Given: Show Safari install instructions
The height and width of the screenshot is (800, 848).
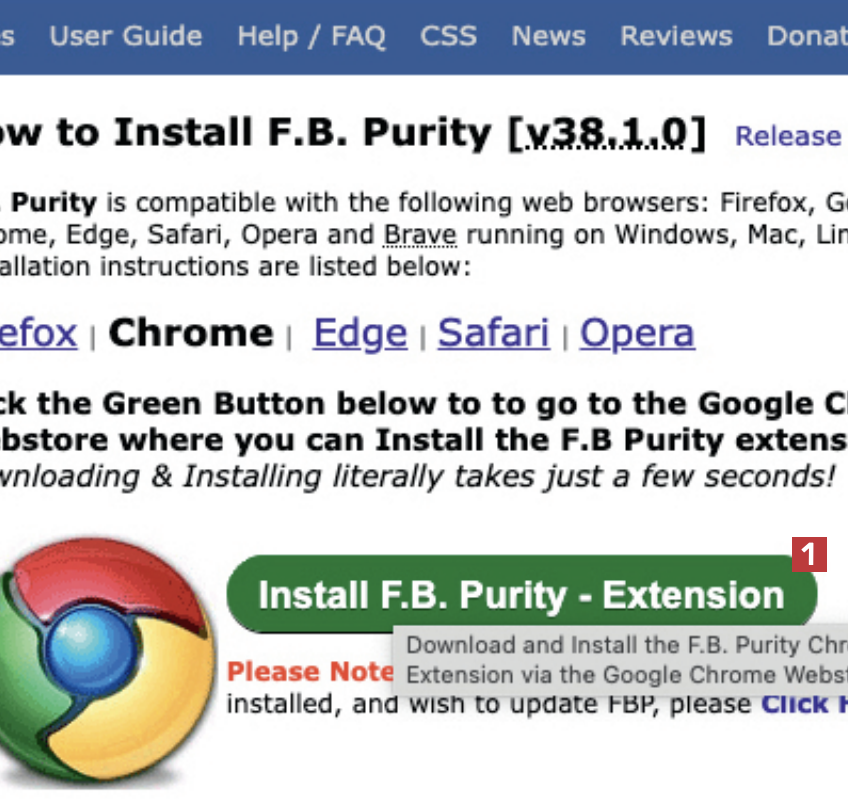Looking at the screenshot, I should tap(493, 333).
